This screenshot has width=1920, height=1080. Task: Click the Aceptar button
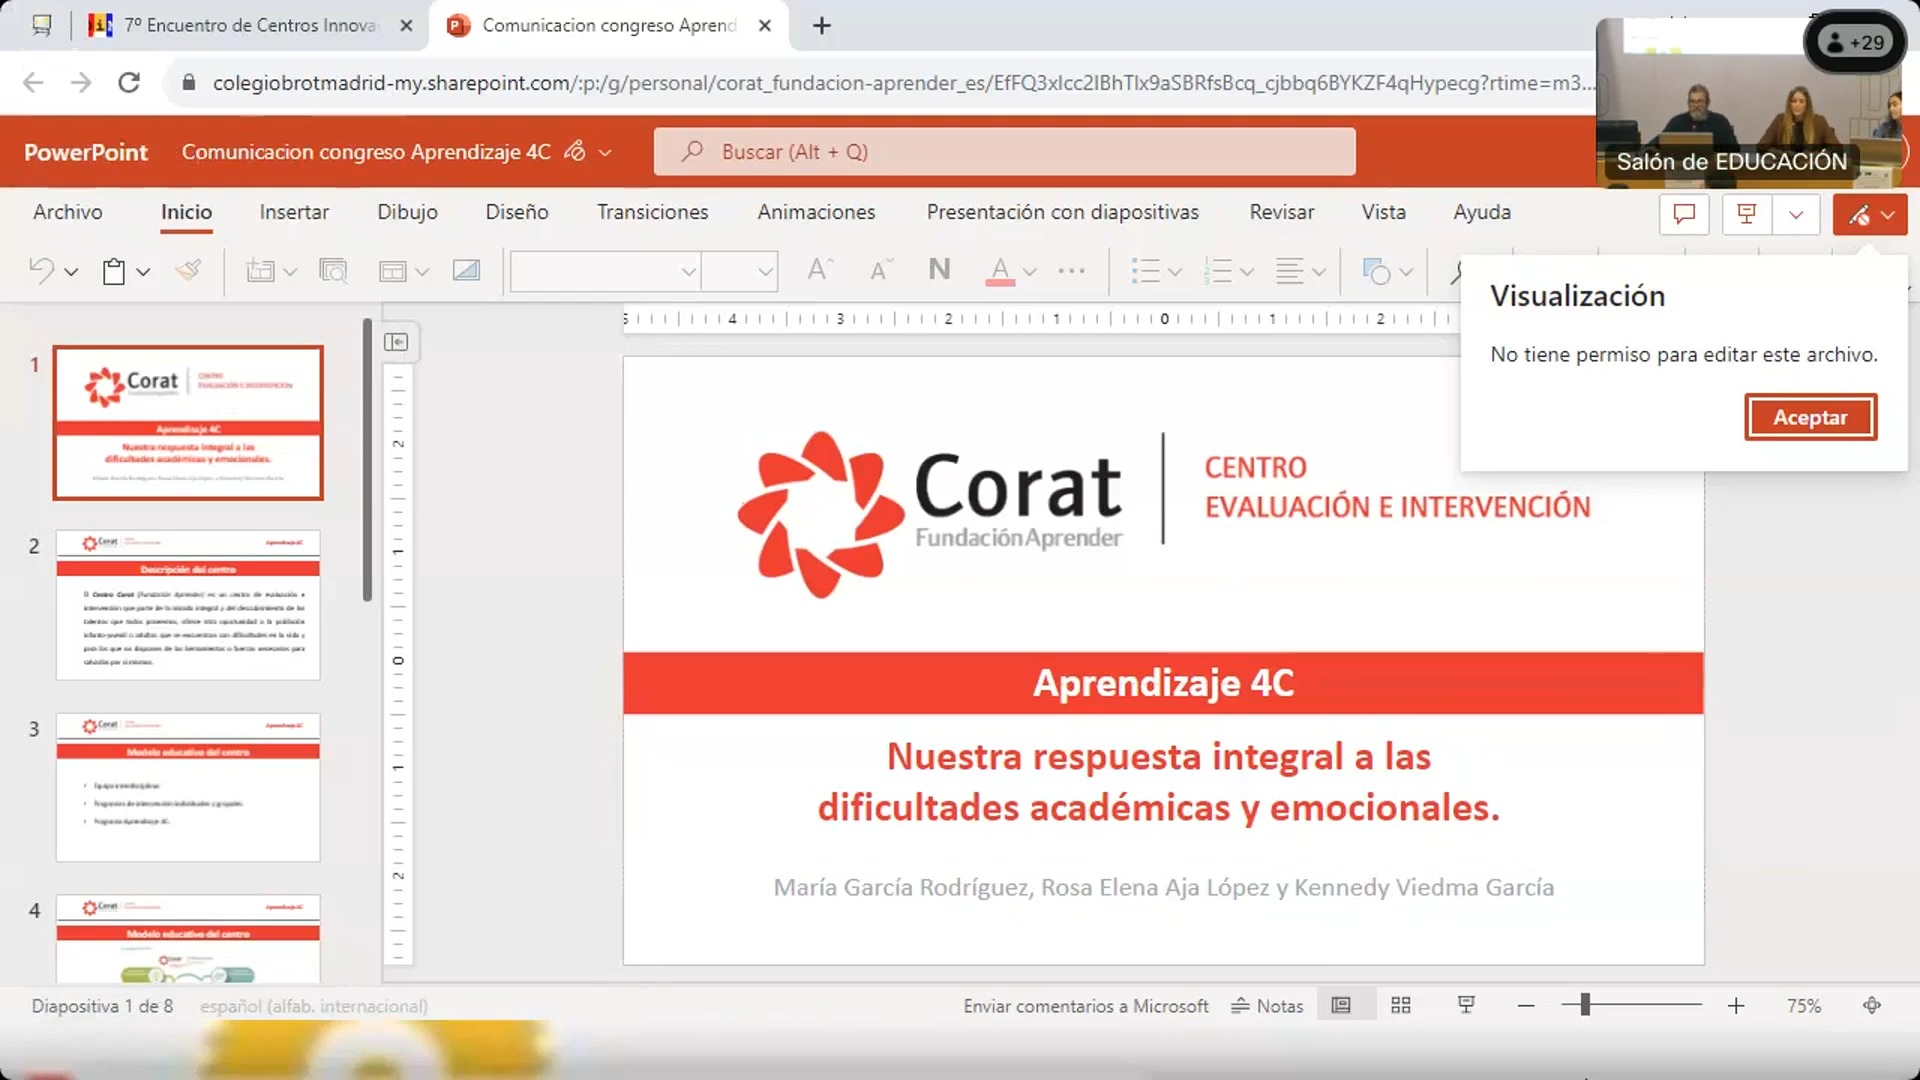click(1810, 417)
